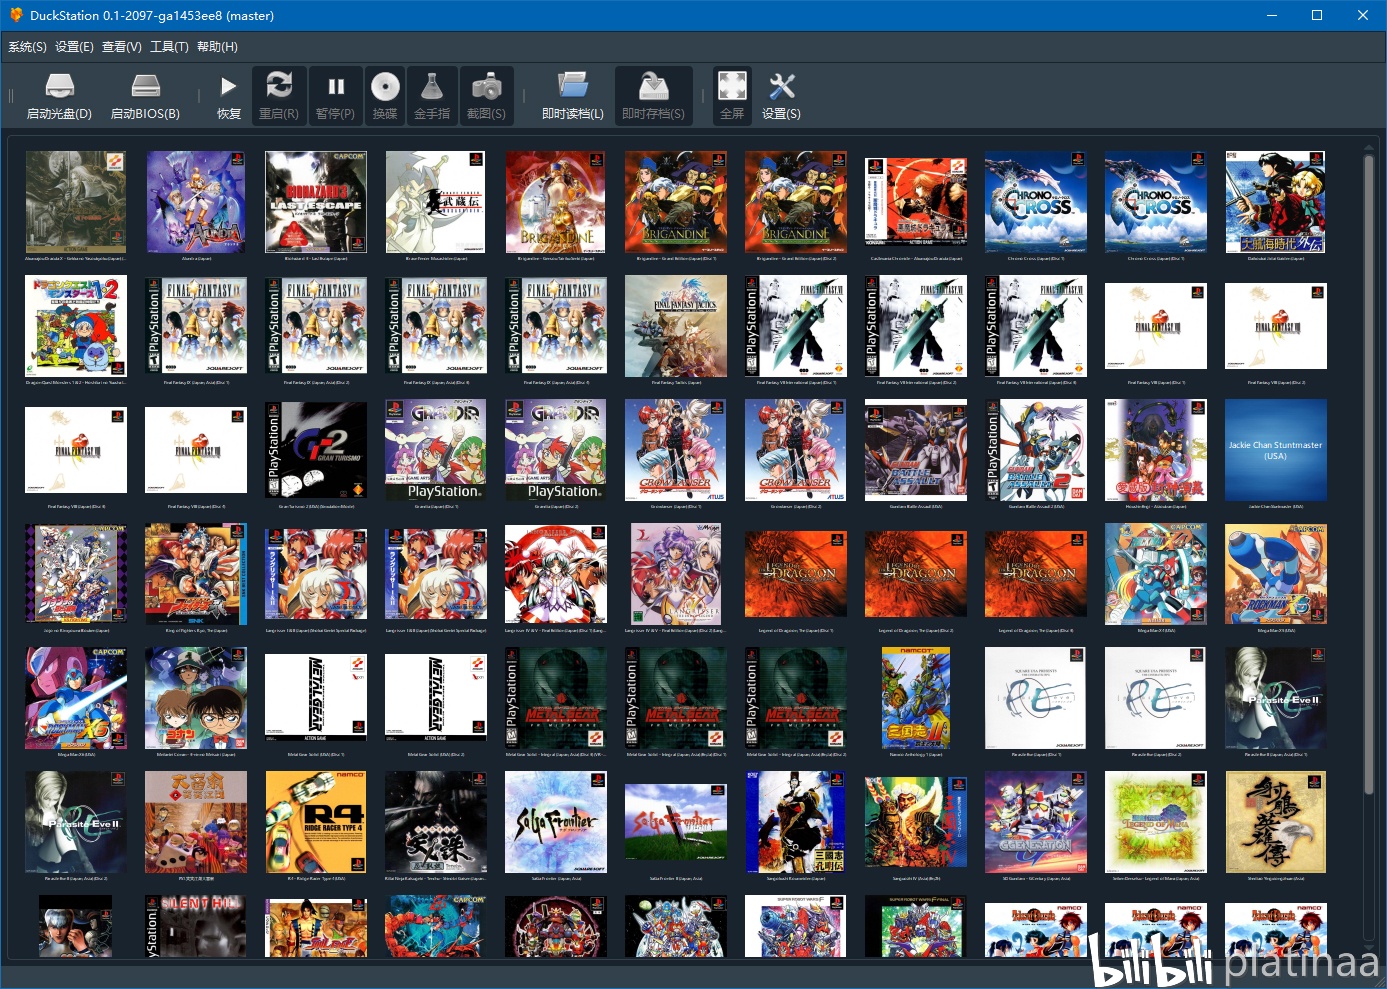This screenshot has width=1387, height=989.
Task: Select the Detective Conan game cover
Action: click(196, 698)
